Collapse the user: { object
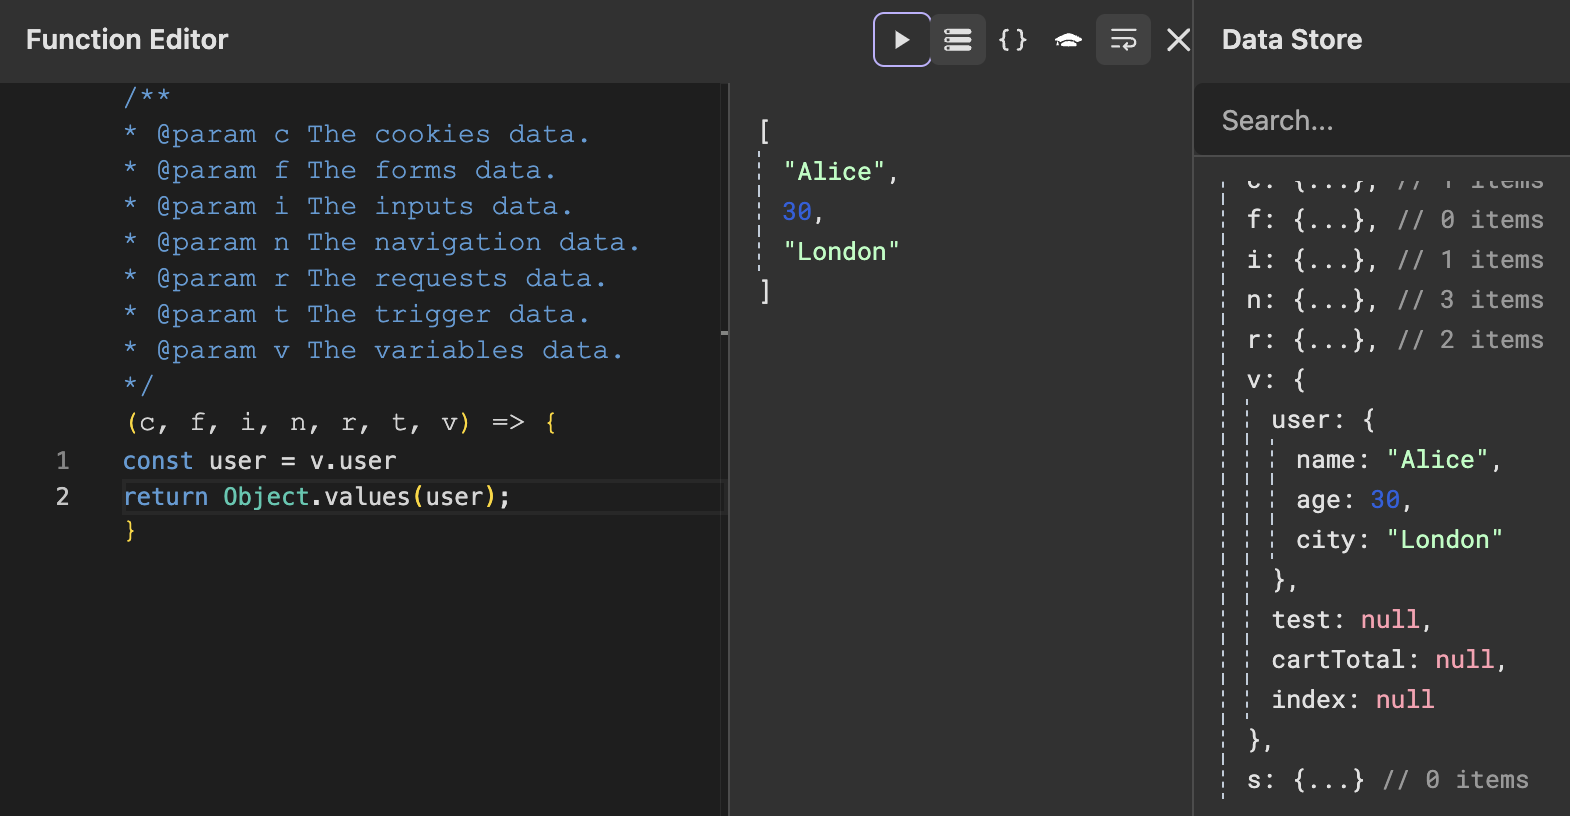This screenshot has height=816, width=1570. click(x=1323, y=420)
